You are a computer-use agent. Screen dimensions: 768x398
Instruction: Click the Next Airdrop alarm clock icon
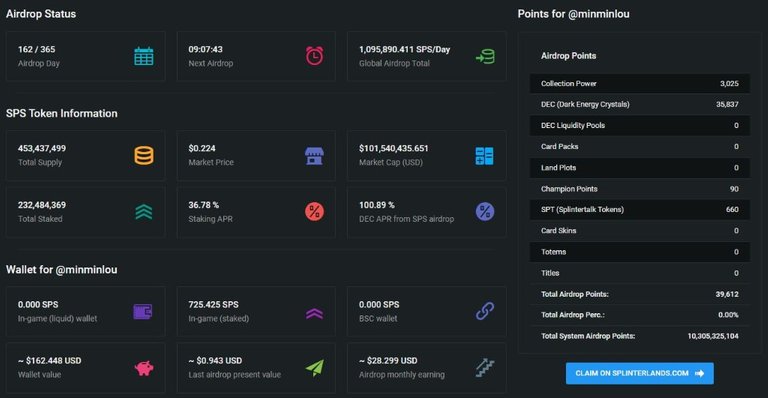coord(314,56)
